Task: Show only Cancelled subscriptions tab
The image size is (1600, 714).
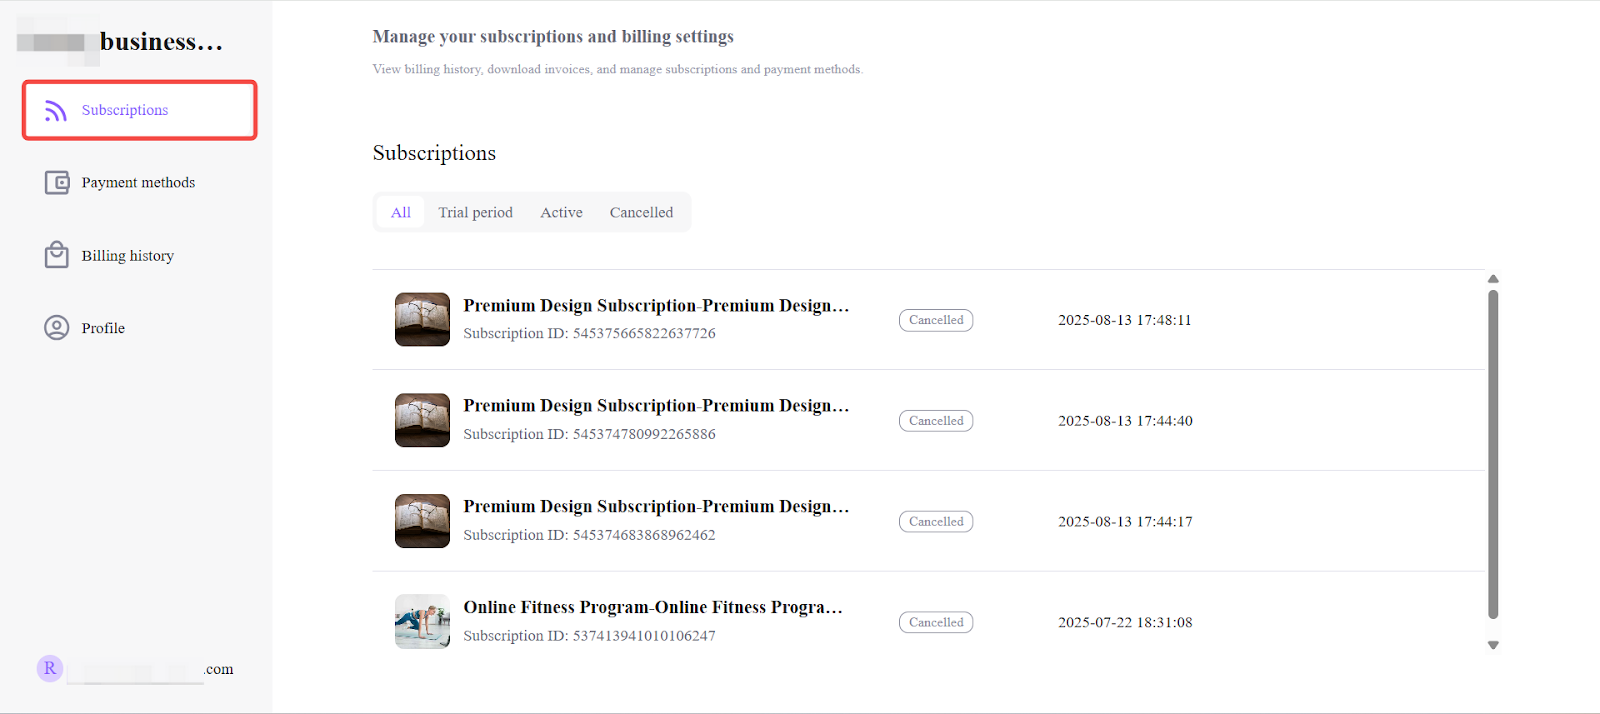Action: (x=641, y=212)
